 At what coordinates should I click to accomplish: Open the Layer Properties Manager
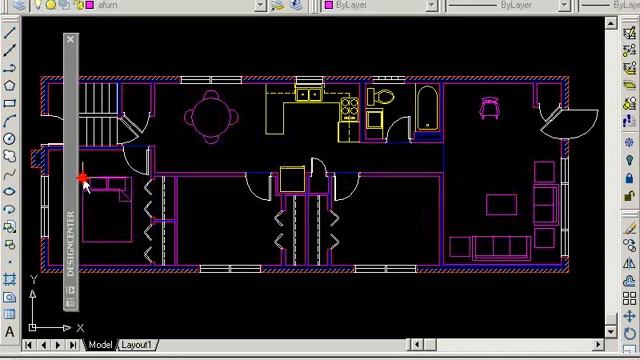[x=19, y=5]
